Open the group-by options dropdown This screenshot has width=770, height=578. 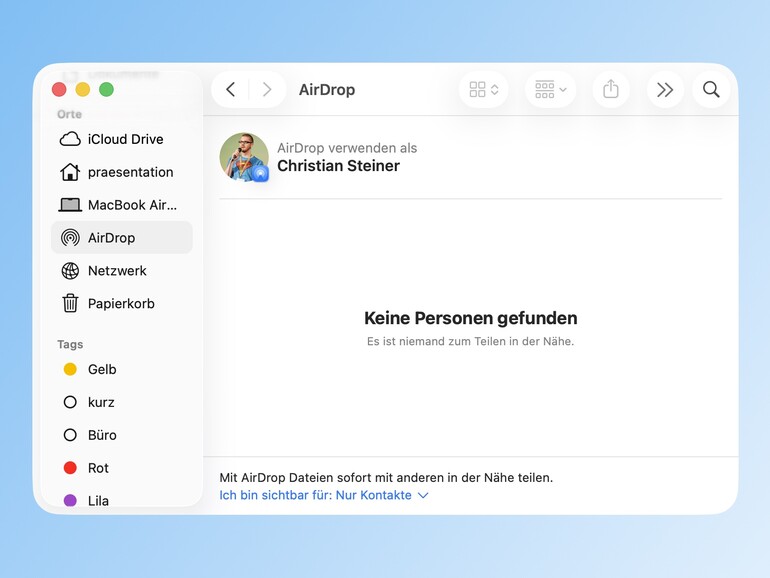pyautogui.click(x=550, y=89)
